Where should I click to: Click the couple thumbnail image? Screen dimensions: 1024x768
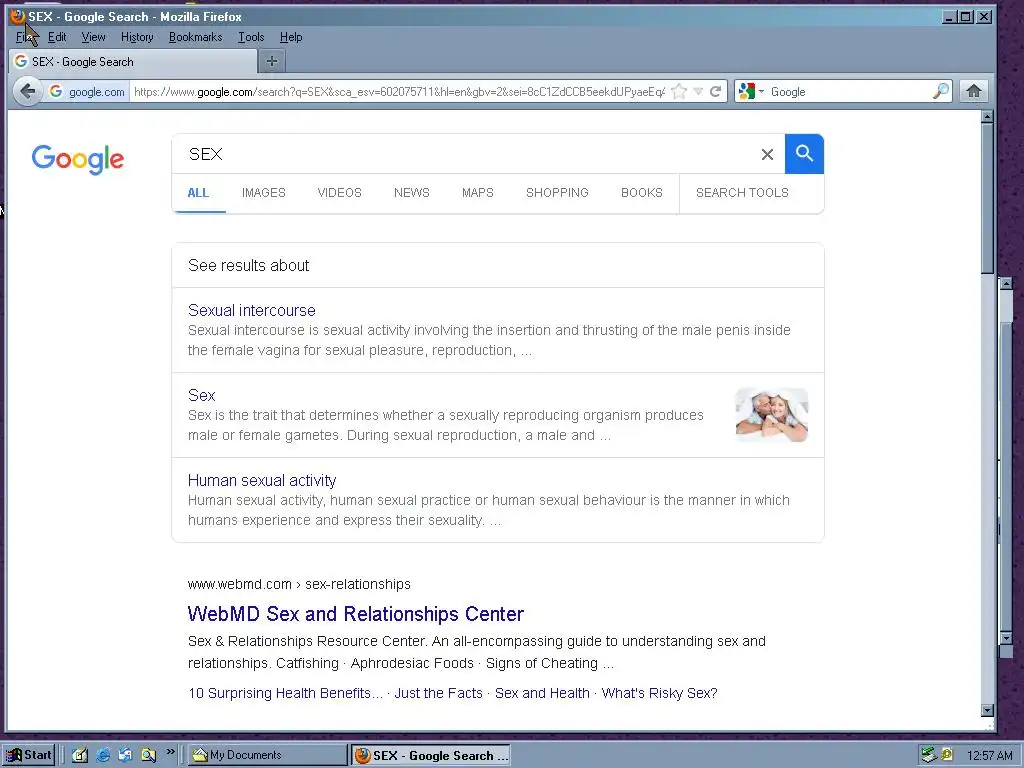[771, 415]
